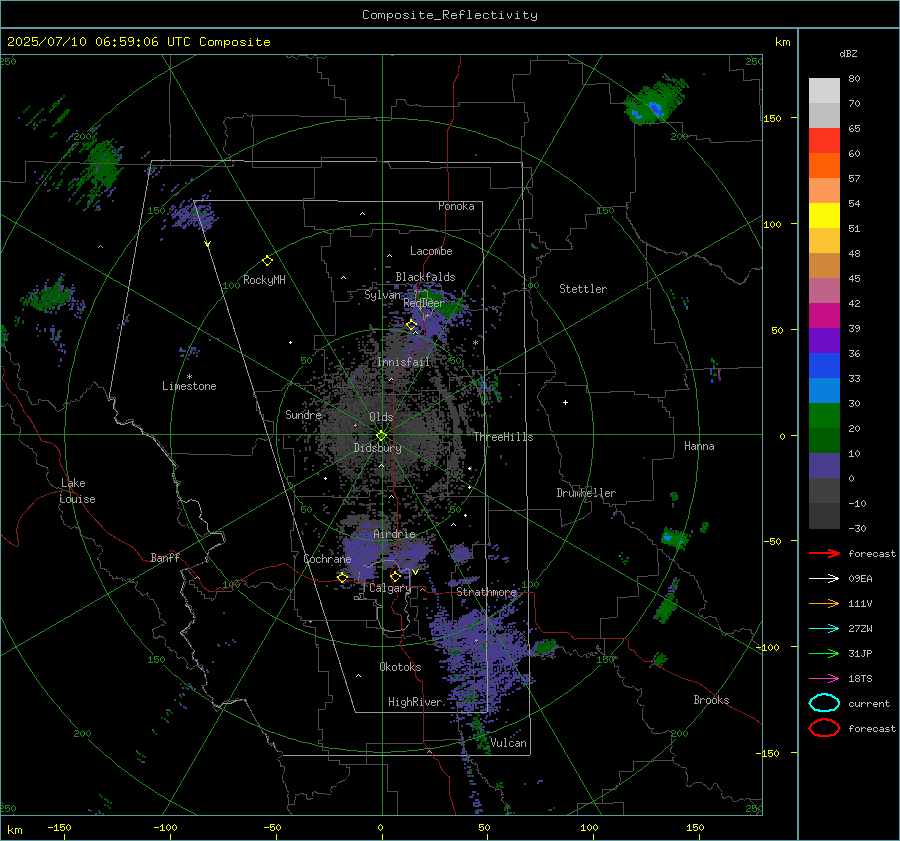
Task: Click the red forecast ellipse legend icon
Action: coord(824,728)
